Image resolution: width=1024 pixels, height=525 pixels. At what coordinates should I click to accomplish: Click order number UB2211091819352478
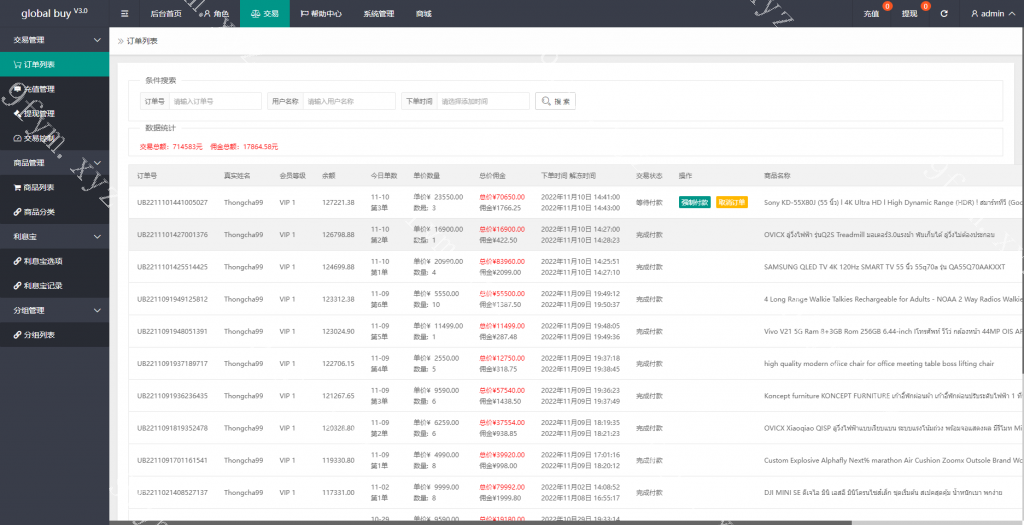click(x=172, y=428)
